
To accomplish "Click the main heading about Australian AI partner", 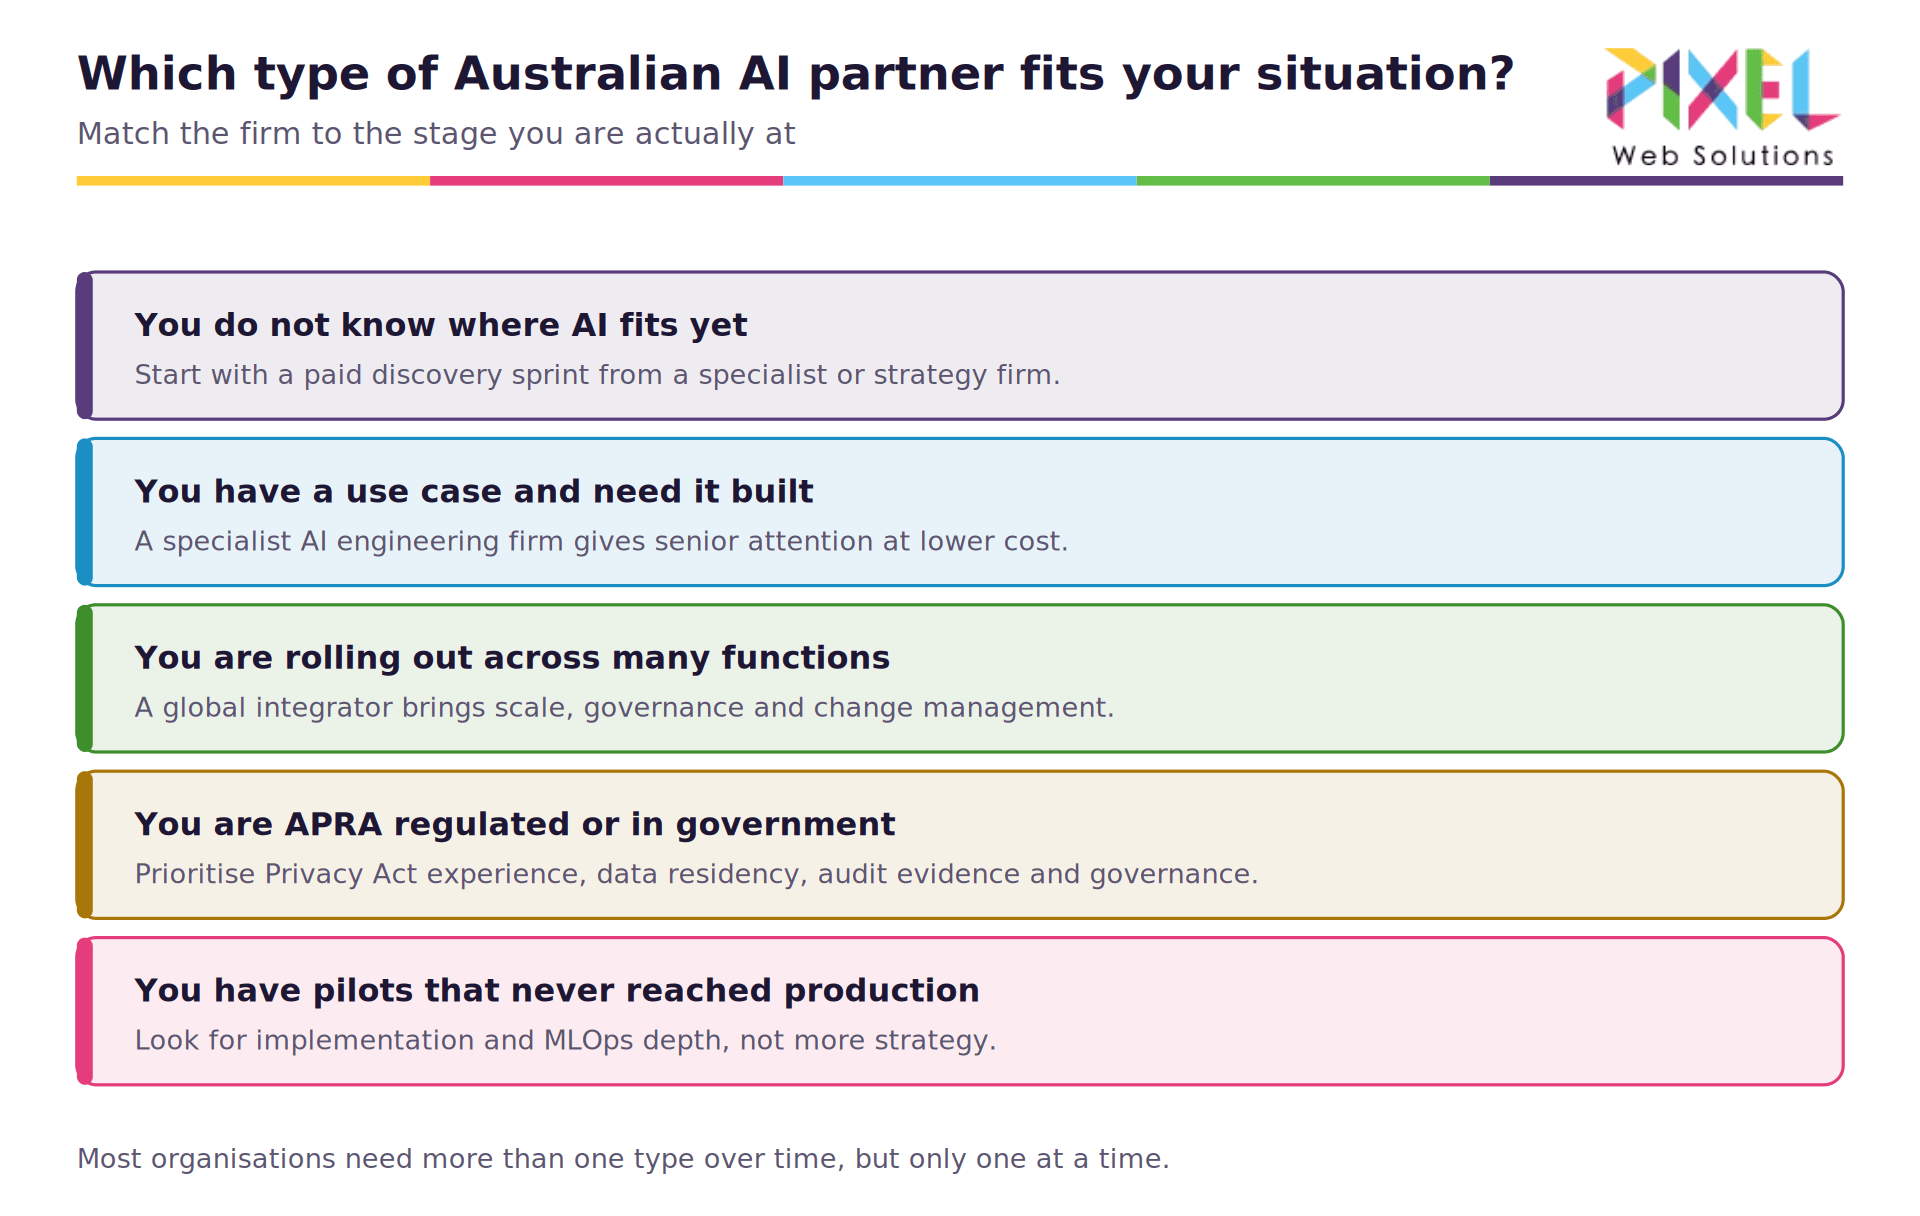I will 796,75.
